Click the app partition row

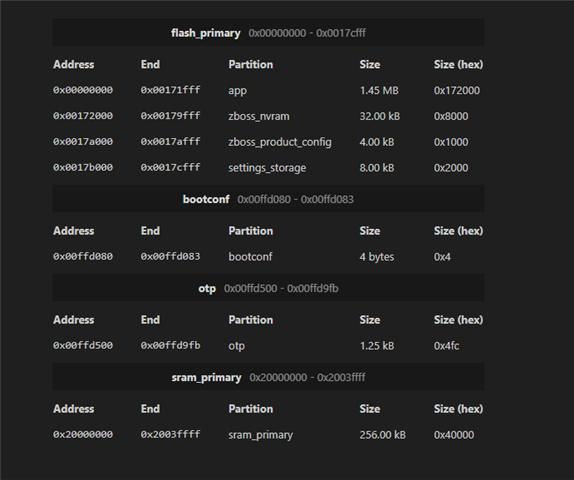(x=268, y=90)
